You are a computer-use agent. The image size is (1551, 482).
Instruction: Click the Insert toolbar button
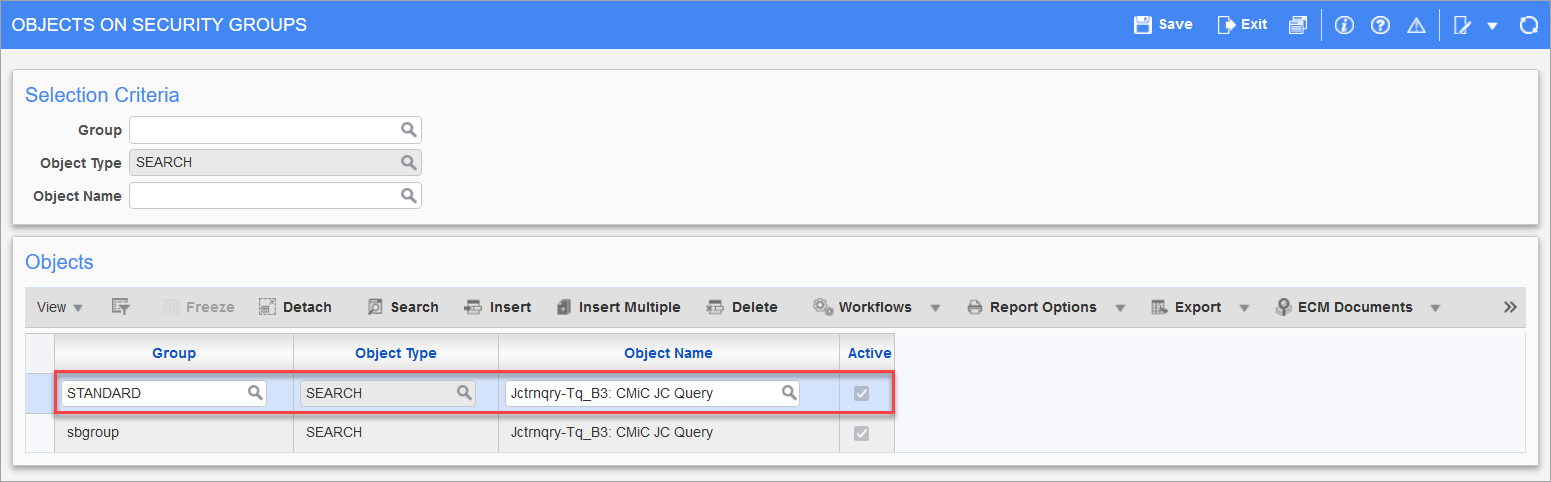coord(498,307)
